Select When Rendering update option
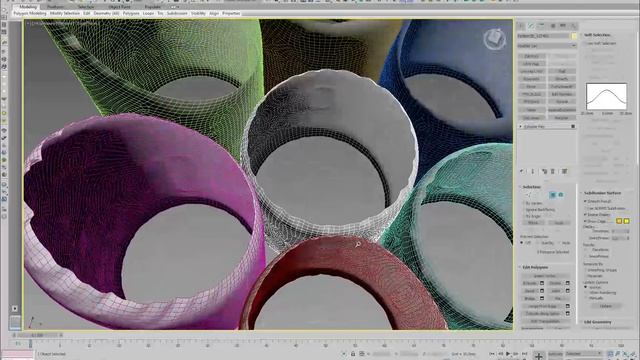 pyautogui.click(x=586, y=293)
